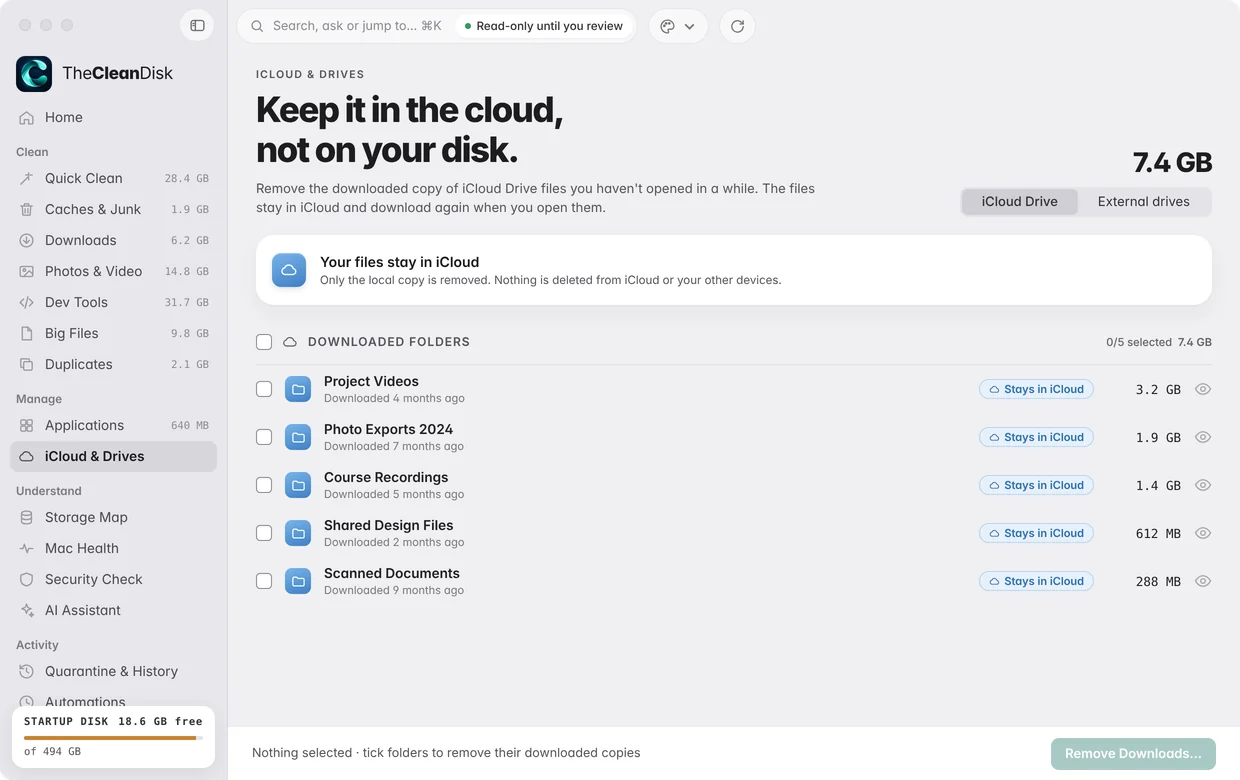Click the Quarantine & History clock icon

click(27, 671)
